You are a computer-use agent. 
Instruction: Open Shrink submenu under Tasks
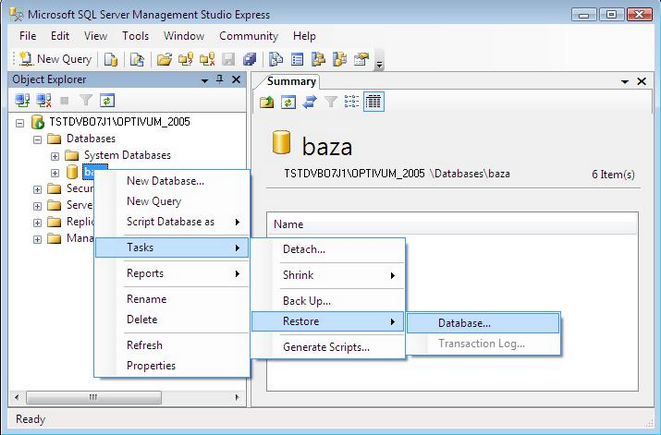[x=328, y=275]
